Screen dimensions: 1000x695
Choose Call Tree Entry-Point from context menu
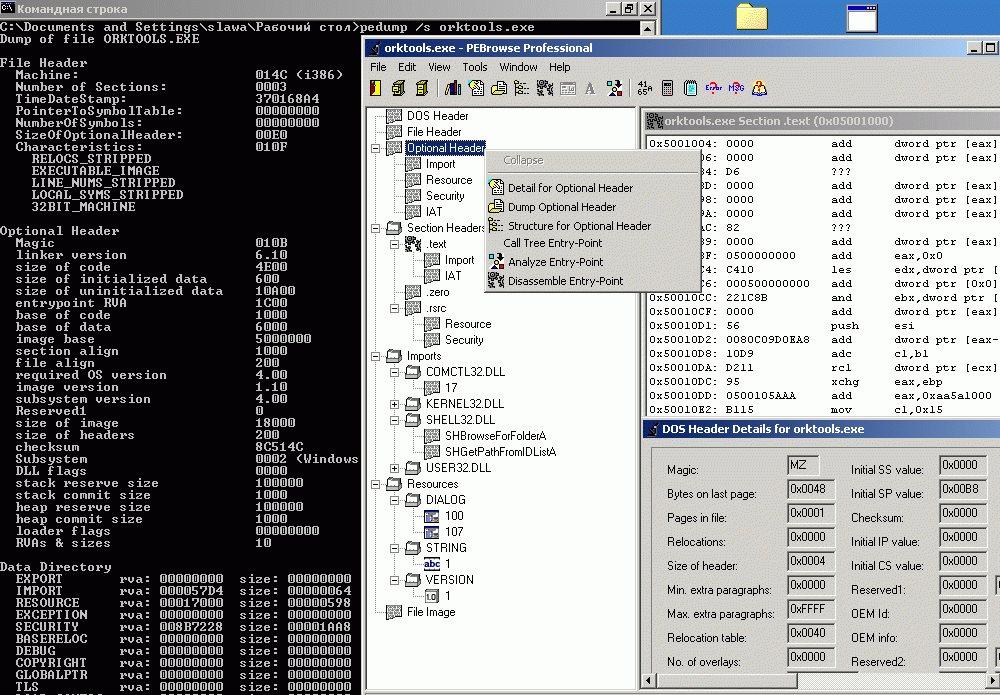(592, 243)
